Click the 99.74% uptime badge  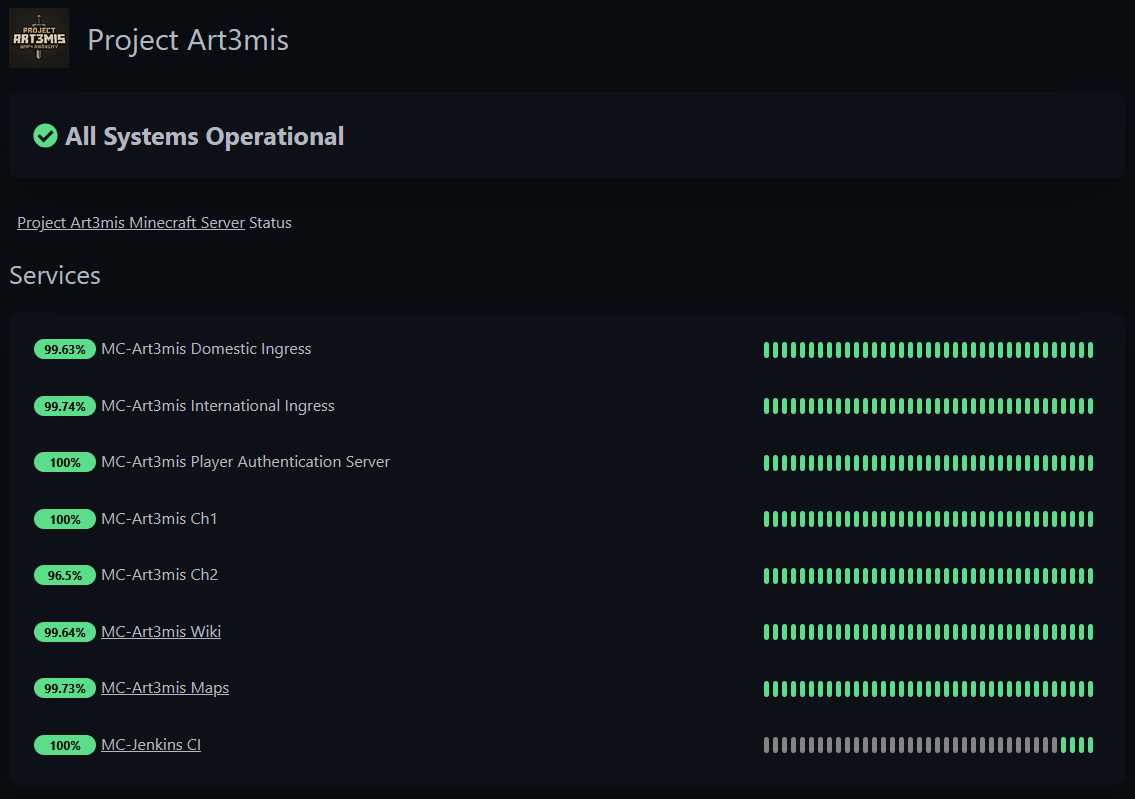64,406
